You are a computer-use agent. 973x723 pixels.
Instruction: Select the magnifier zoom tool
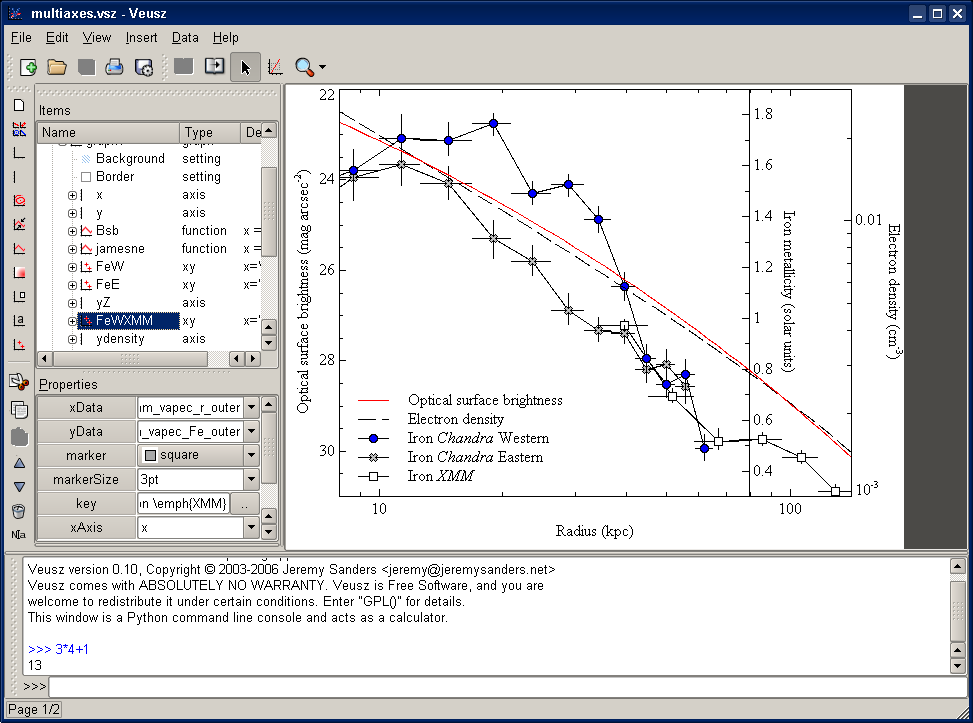(304, 67)
